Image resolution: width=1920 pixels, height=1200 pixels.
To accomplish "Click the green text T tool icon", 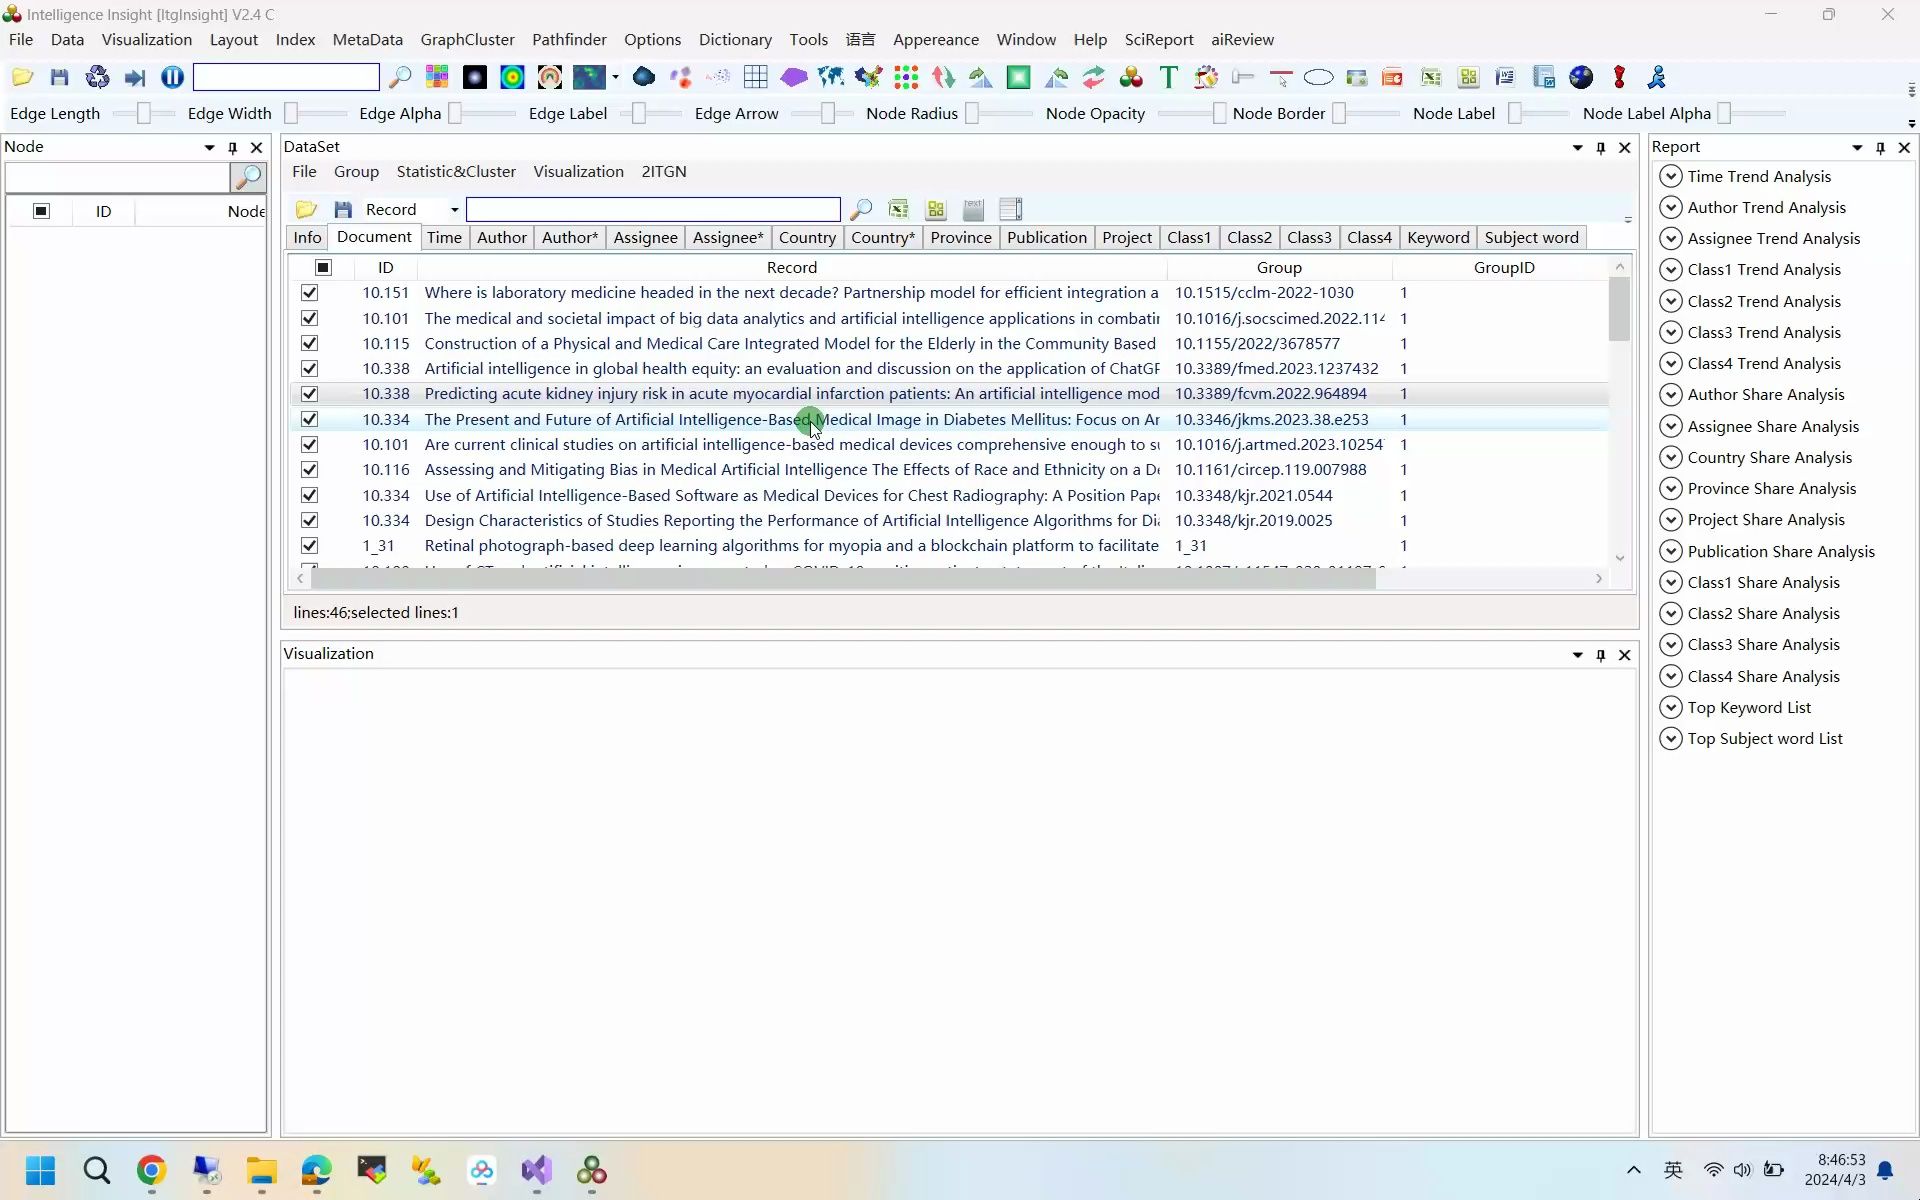I will pos(1168,77).
